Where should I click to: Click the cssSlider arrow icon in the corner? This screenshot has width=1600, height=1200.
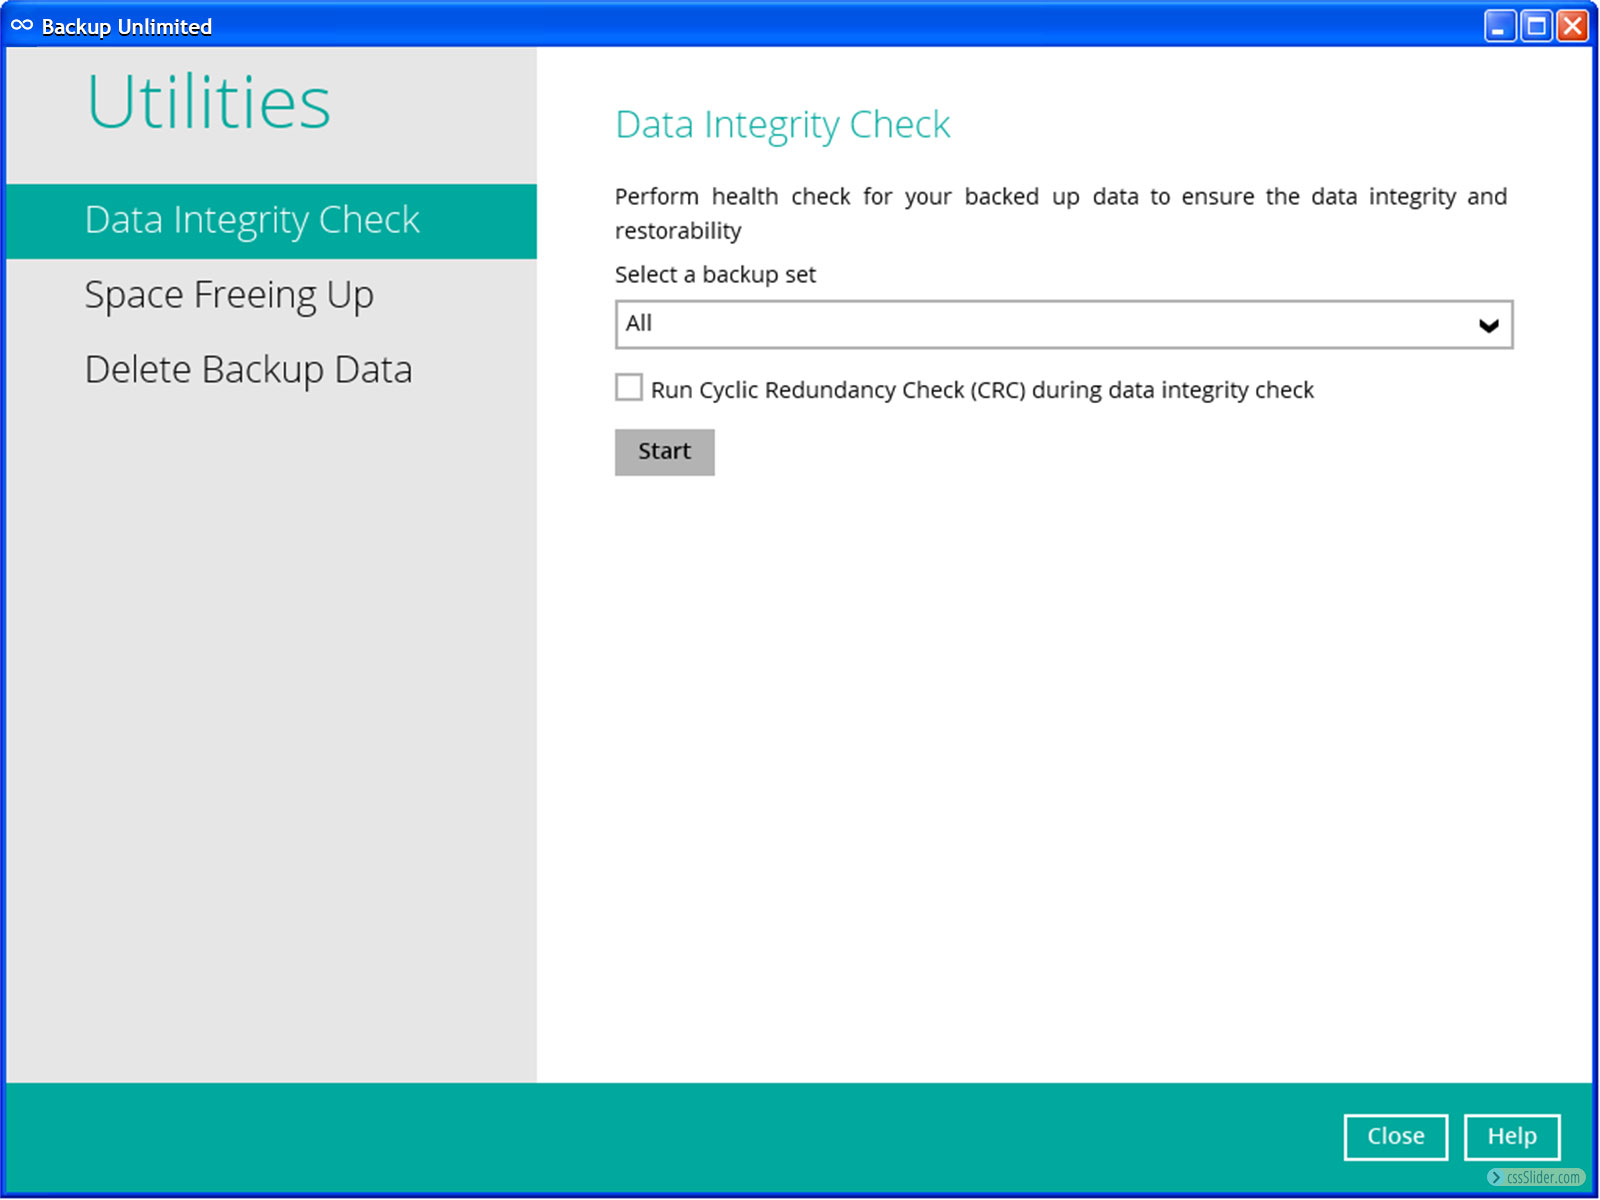click(1496, 1178)
